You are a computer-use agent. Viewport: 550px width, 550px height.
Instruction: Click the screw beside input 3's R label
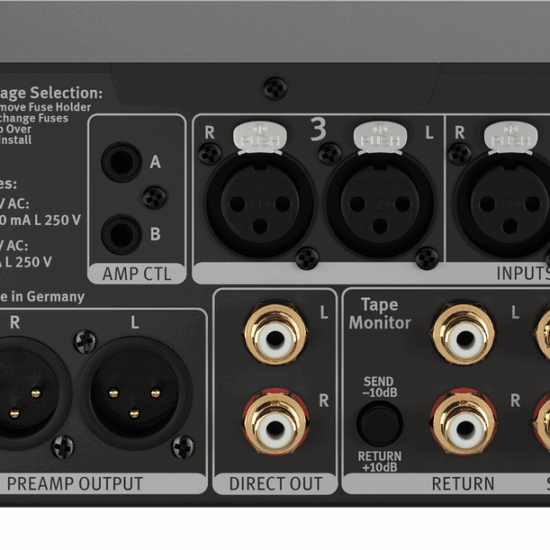tap(210, 154)
